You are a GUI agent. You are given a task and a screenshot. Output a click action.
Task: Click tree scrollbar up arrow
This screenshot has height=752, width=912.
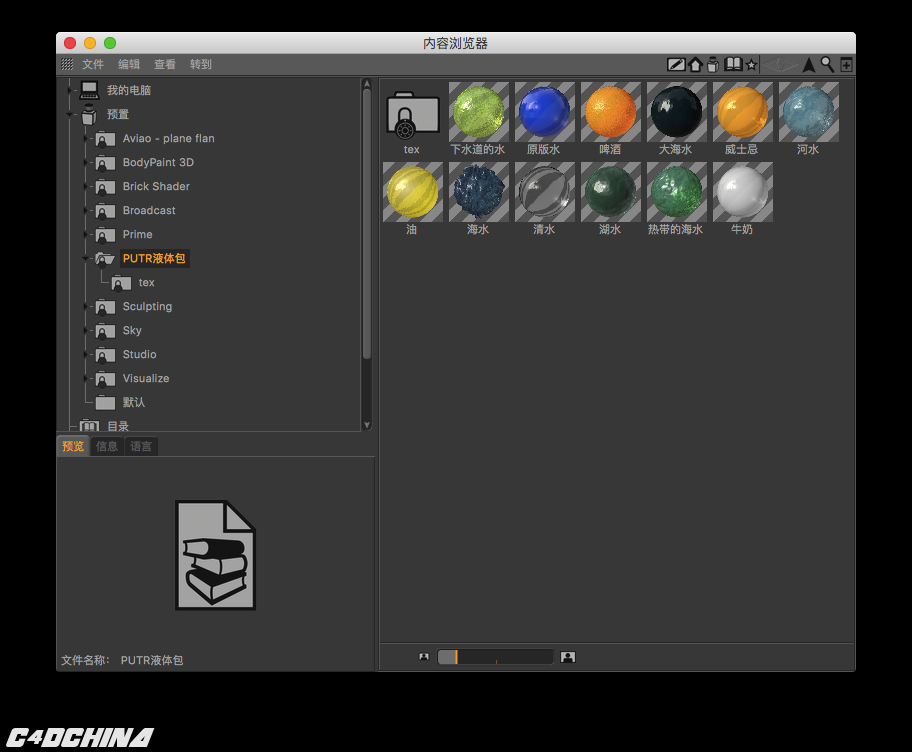click(x=367, y=84)
